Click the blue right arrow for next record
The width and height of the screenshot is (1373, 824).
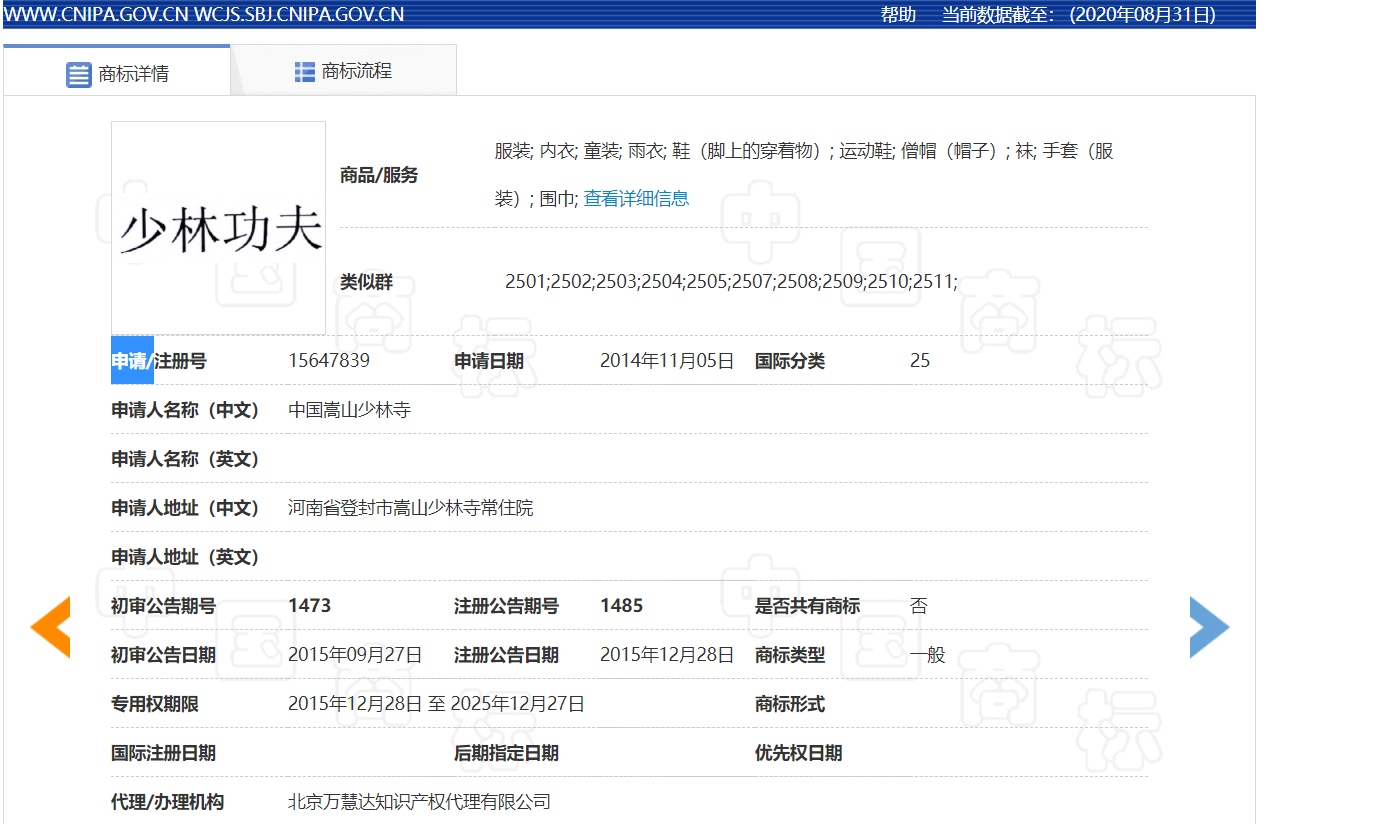click(x=1209, y=627)
